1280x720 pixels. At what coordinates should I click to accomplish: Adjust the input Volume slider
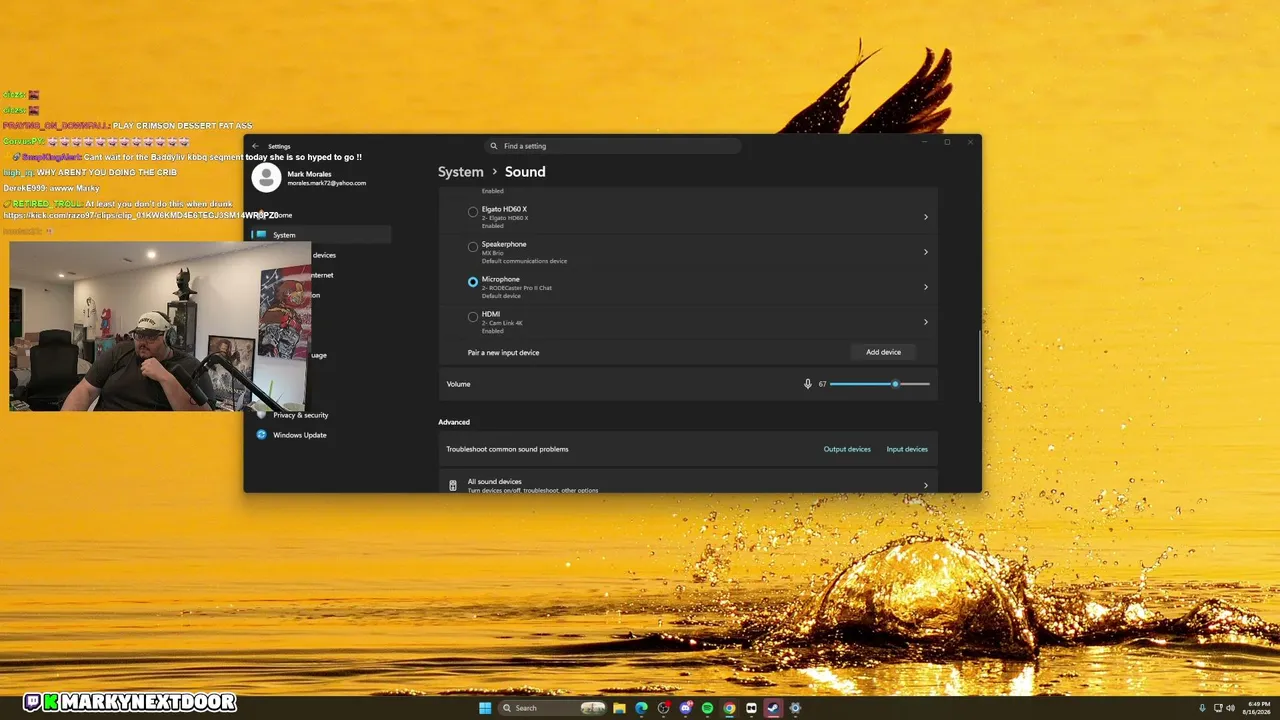coord(880,384)
